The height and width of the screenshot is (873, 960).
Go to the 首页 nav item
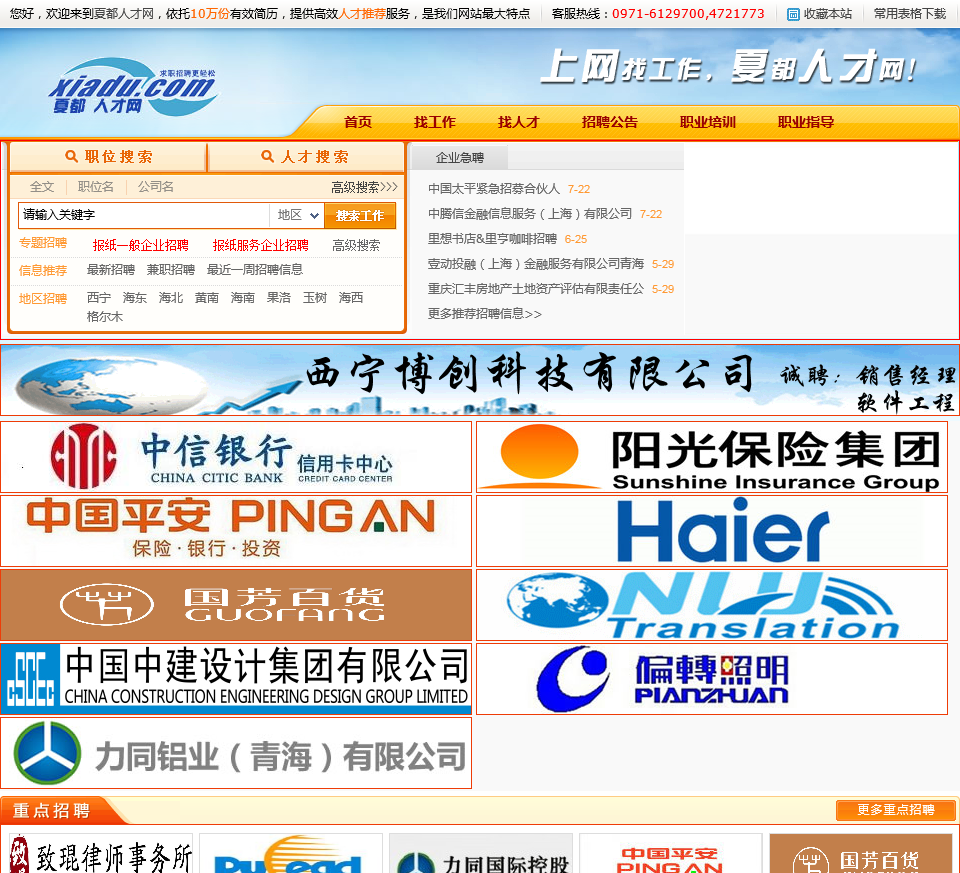(x=358, y=122)
